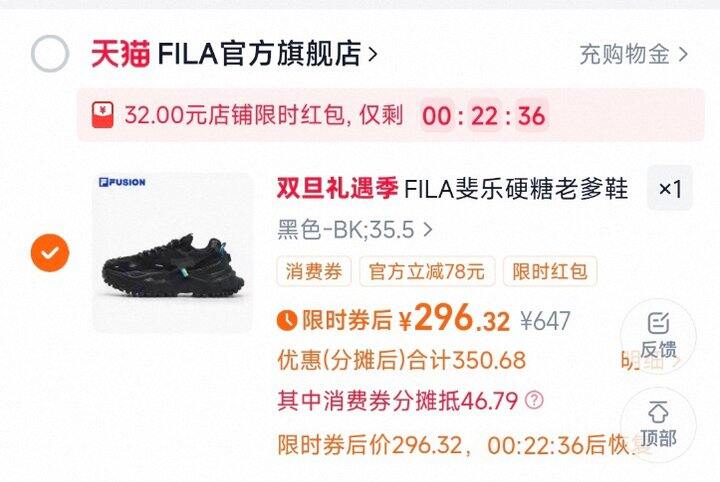Click the 天猫 logo
This screenshot has height=482, width=720.
click(120, 54)
